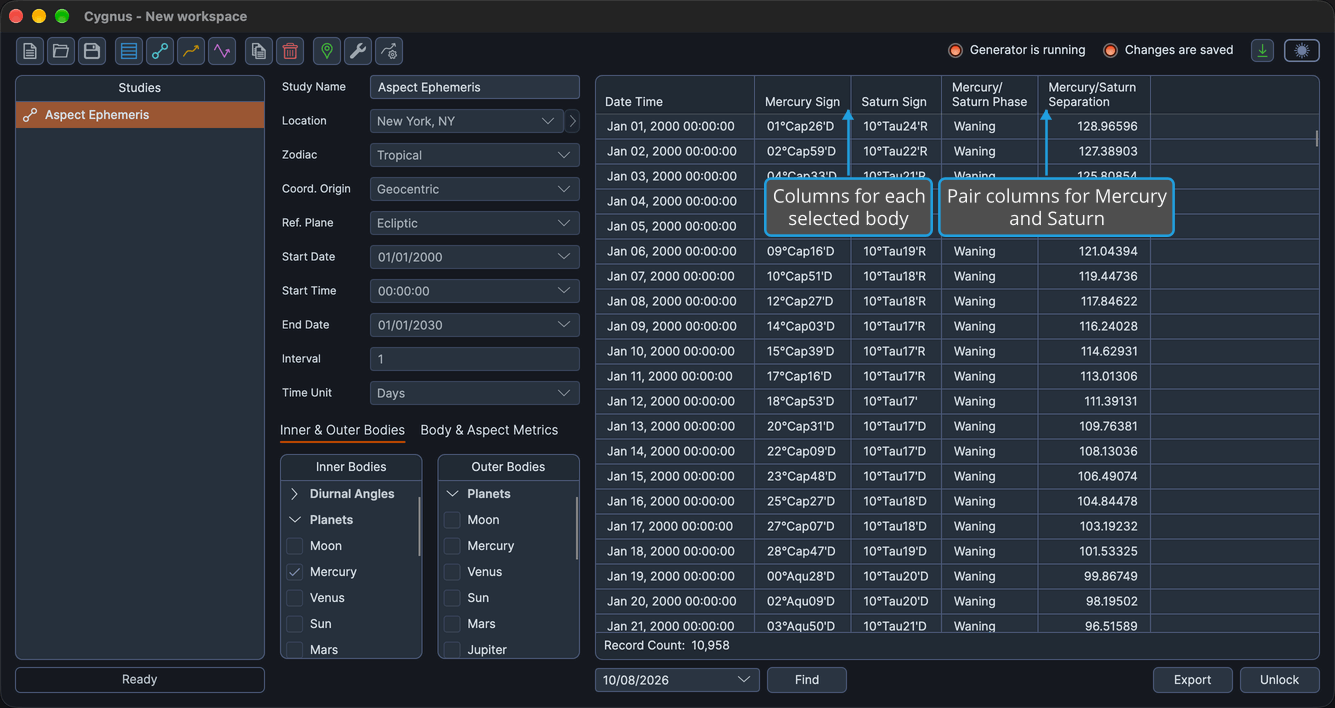Click the arrow icon beside the Location field
The image size is (1335, 708).
(x=573, y=121)
